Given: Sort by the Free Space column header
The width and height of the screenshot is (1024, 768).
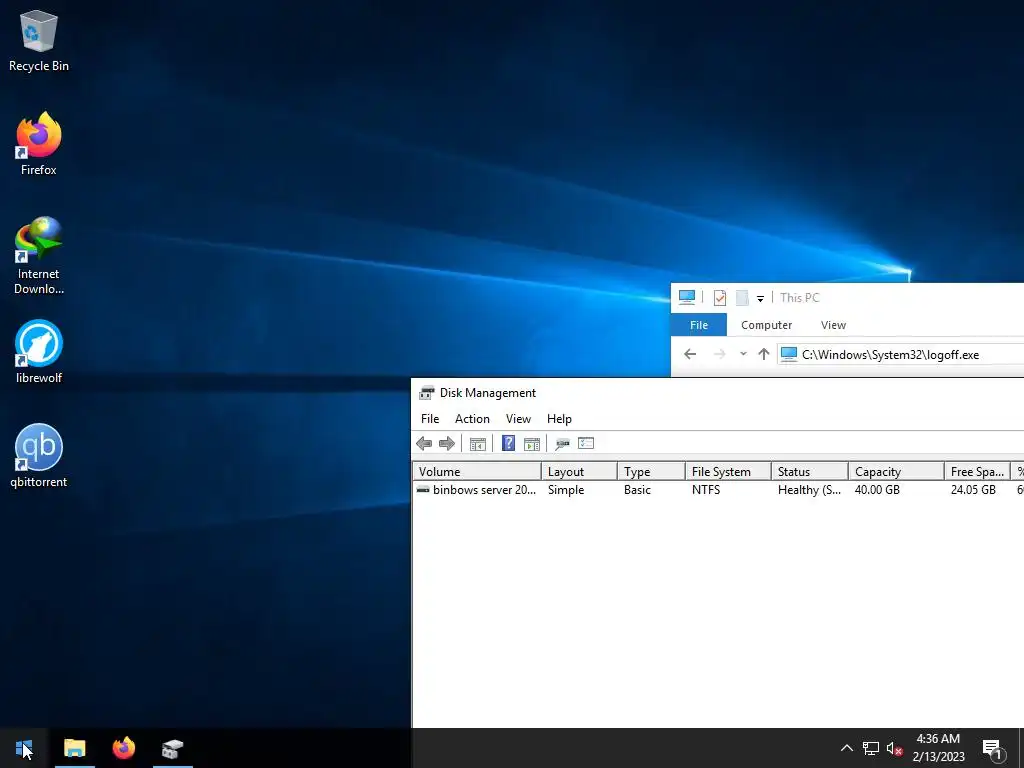Looking at the screenshot, I should (977, 472).
